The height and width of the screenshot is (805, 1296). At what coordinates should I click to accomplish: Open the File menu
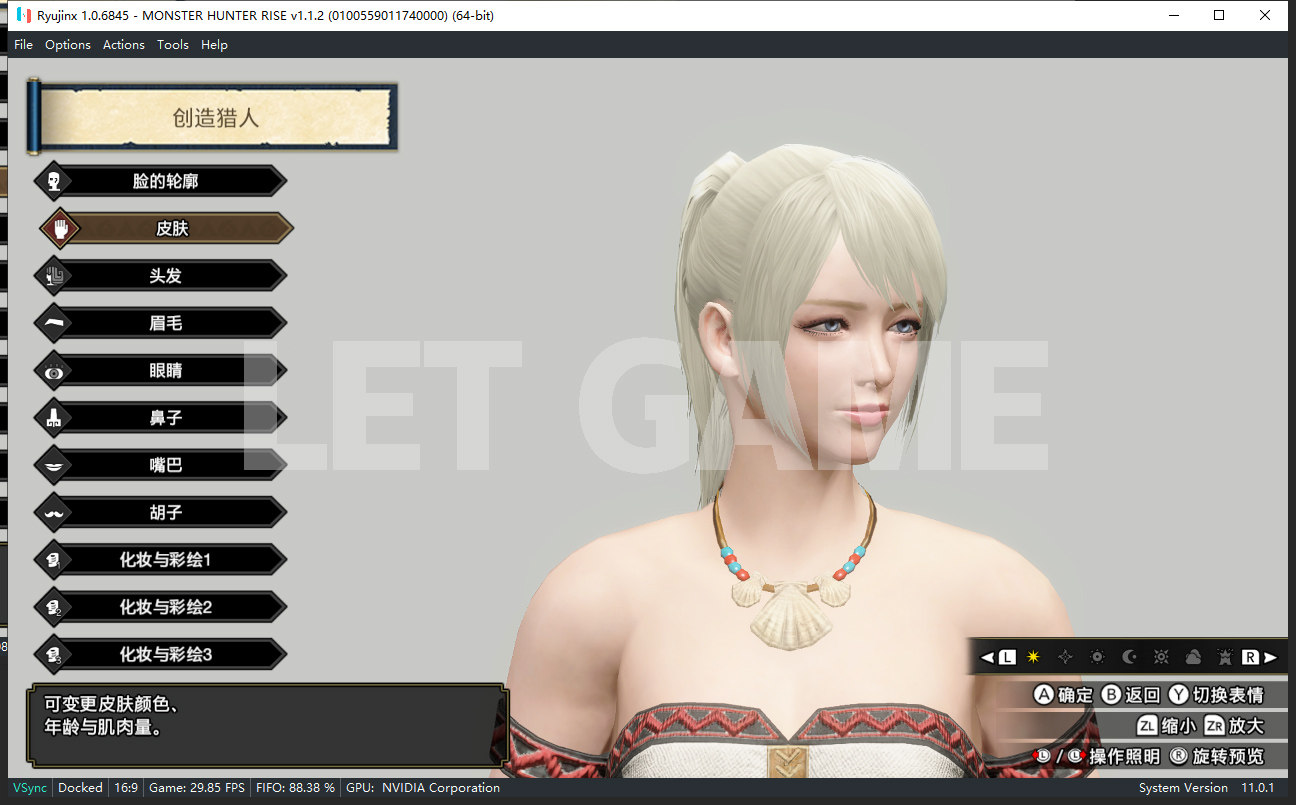click(23, 44)
